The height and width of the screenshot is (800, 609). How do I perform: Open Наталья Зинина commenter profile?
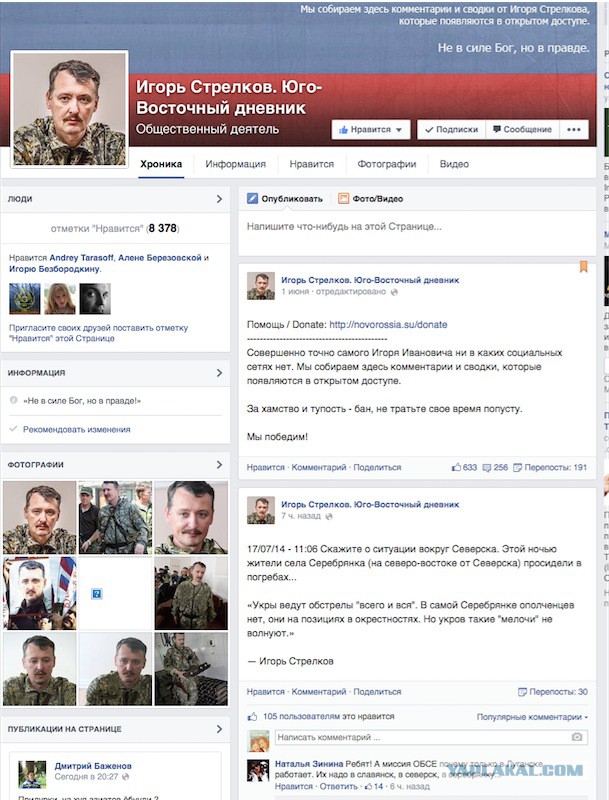(309, 764)
